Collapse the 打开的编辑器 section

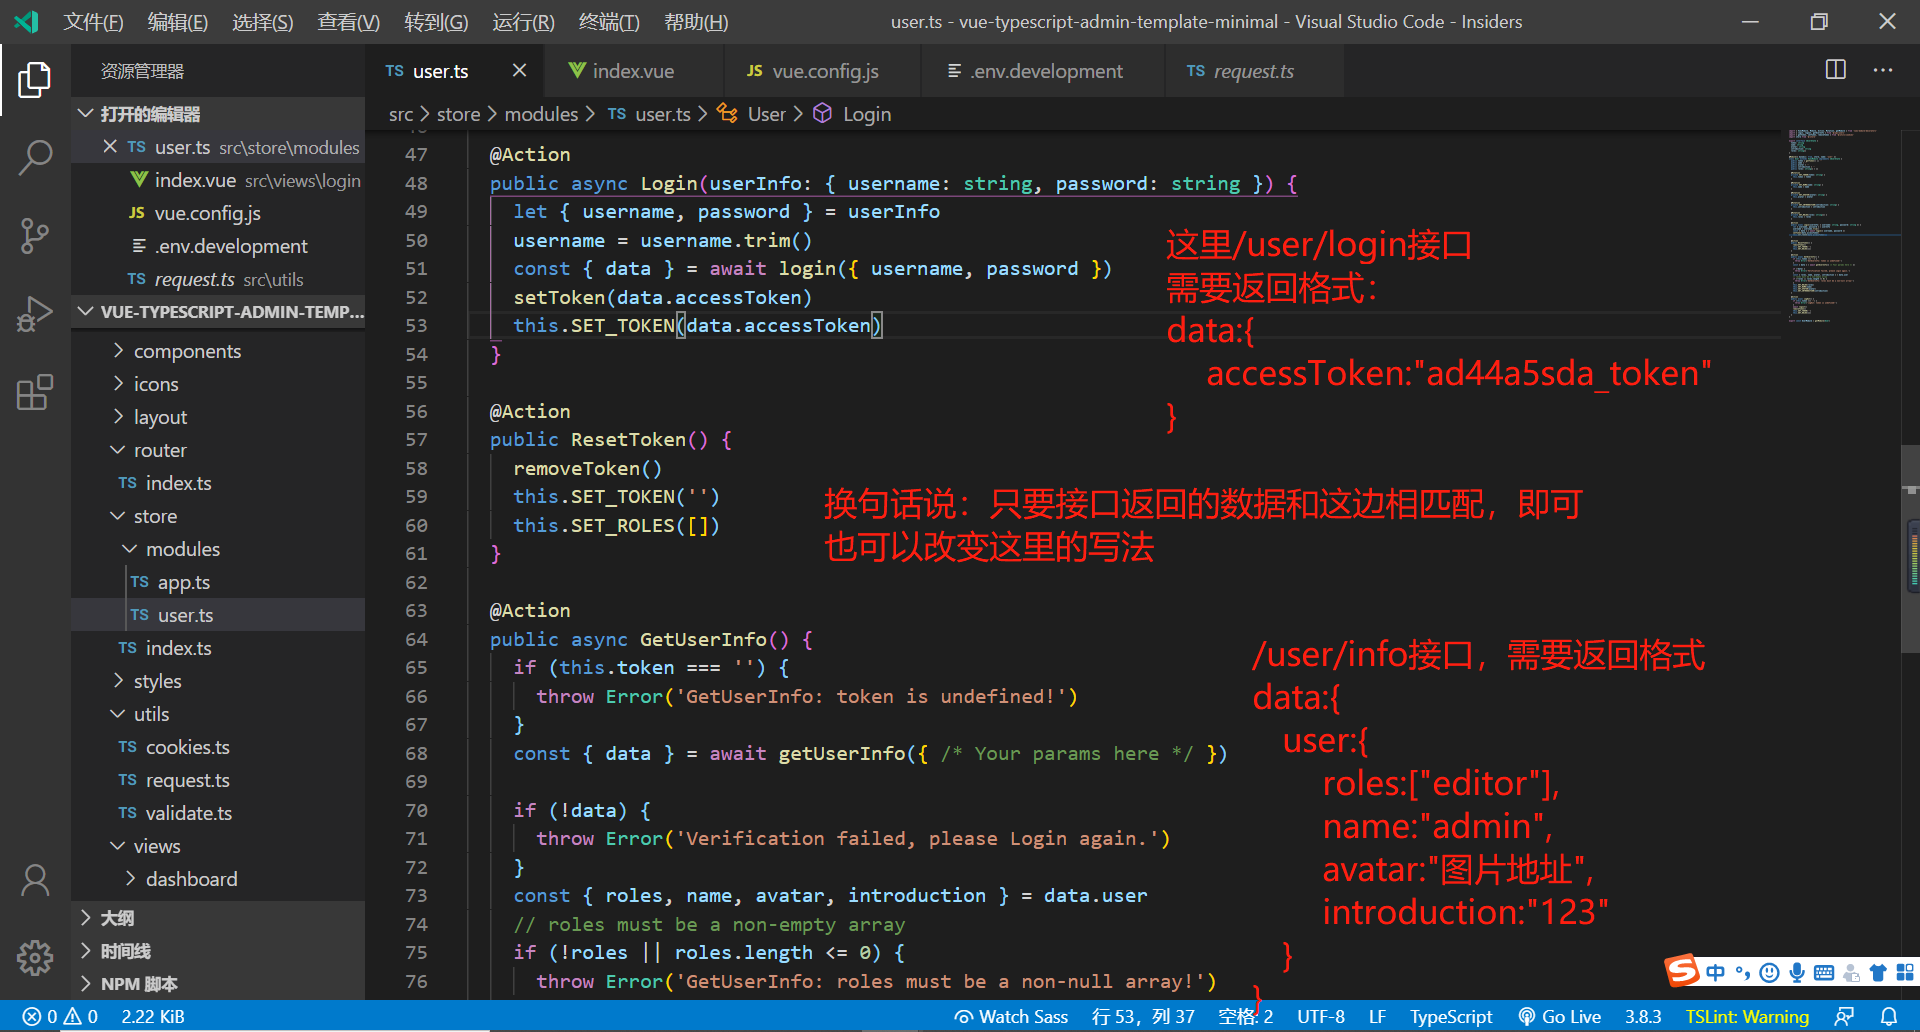pyautogui.click(x=218, y=114)
